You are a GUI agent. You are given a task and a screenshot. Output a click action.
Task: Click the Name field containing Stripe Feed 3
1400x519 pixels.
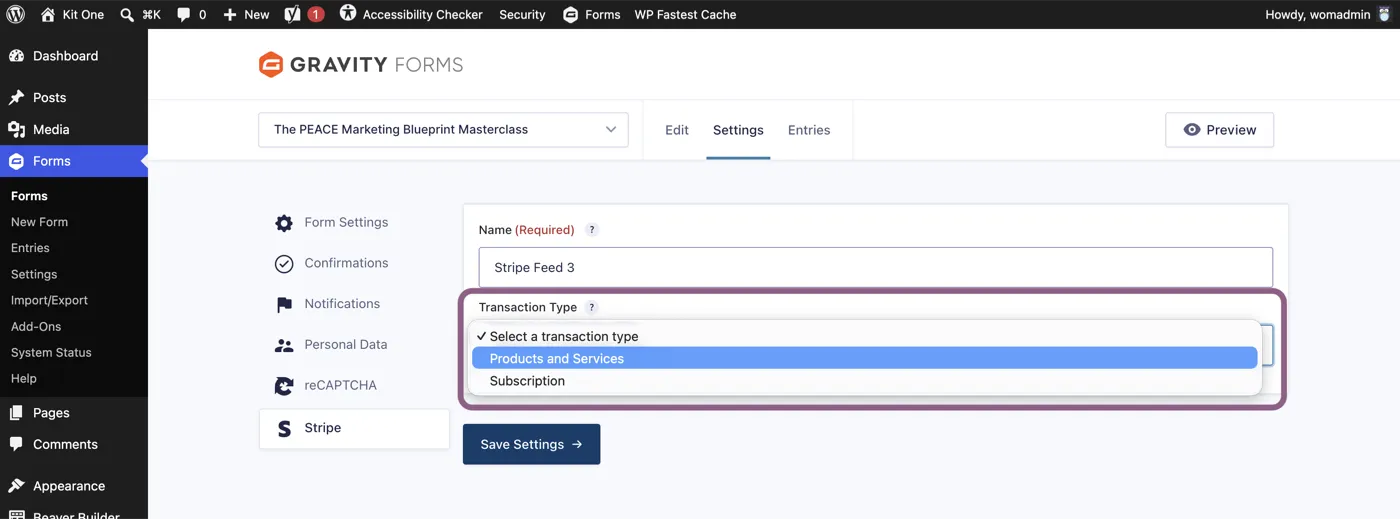click(x=876, y=267)
